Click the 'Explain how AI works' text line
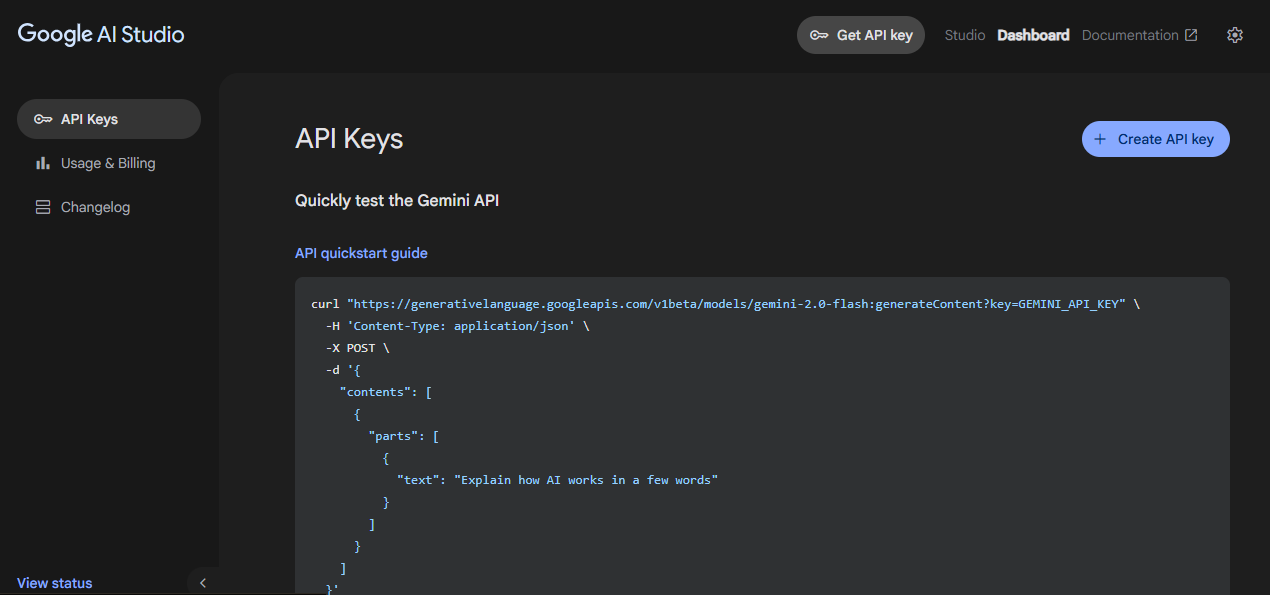1270x595 pixels. [x=558, y=480]
